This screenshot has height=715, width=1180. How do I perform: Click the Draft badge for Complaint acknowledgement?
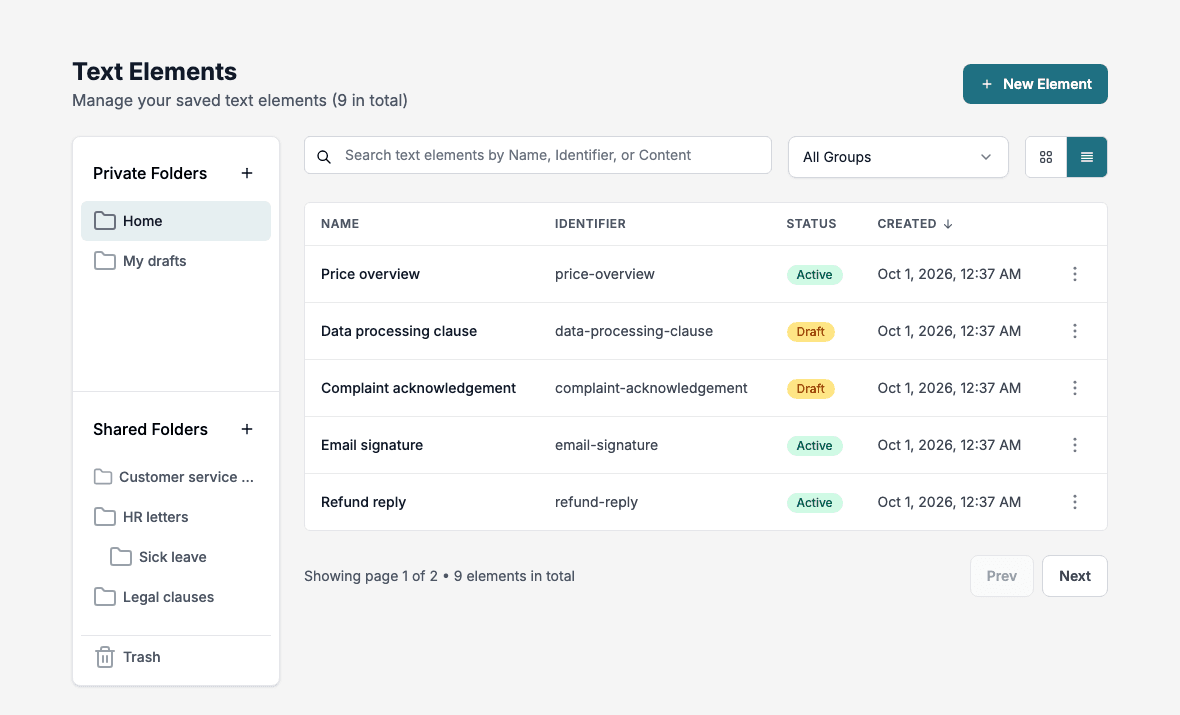click(810, 389)
